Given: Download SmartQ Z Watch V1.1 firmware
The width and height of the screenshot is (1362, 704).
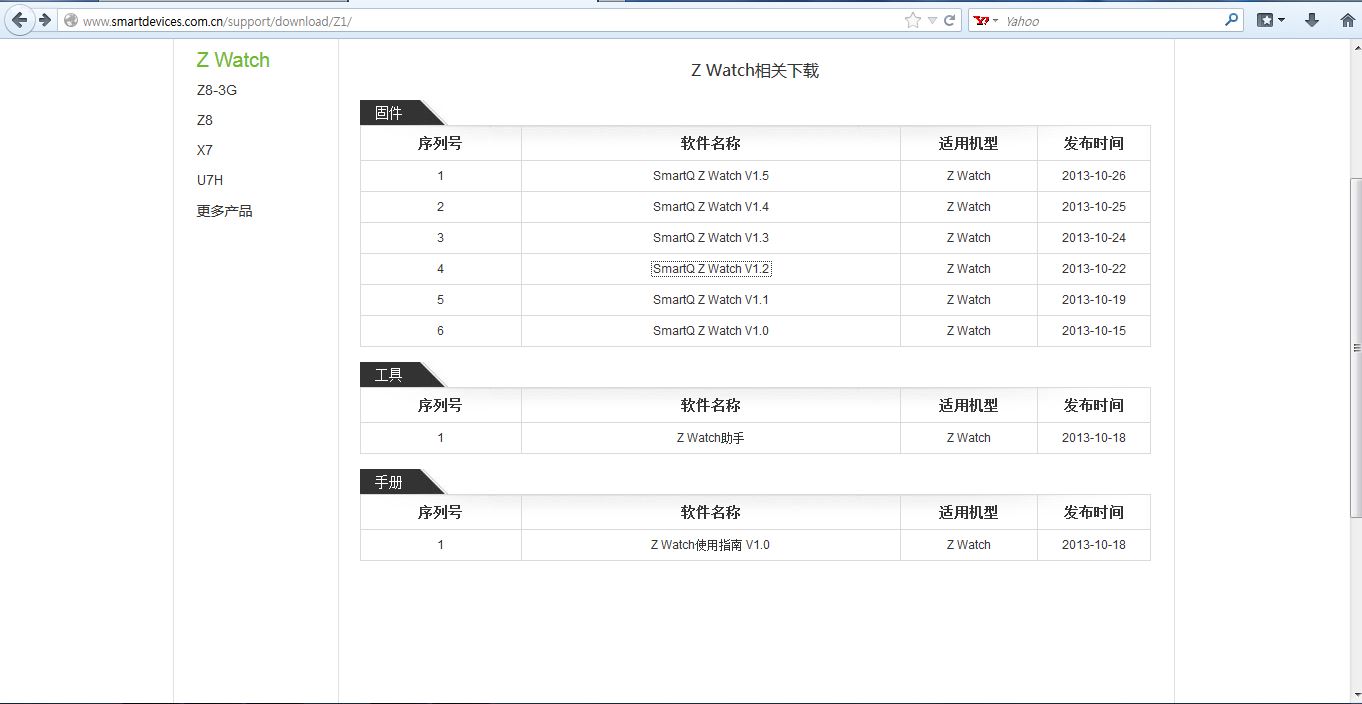Looking at the screenshot, I should [x=711, y=300].
